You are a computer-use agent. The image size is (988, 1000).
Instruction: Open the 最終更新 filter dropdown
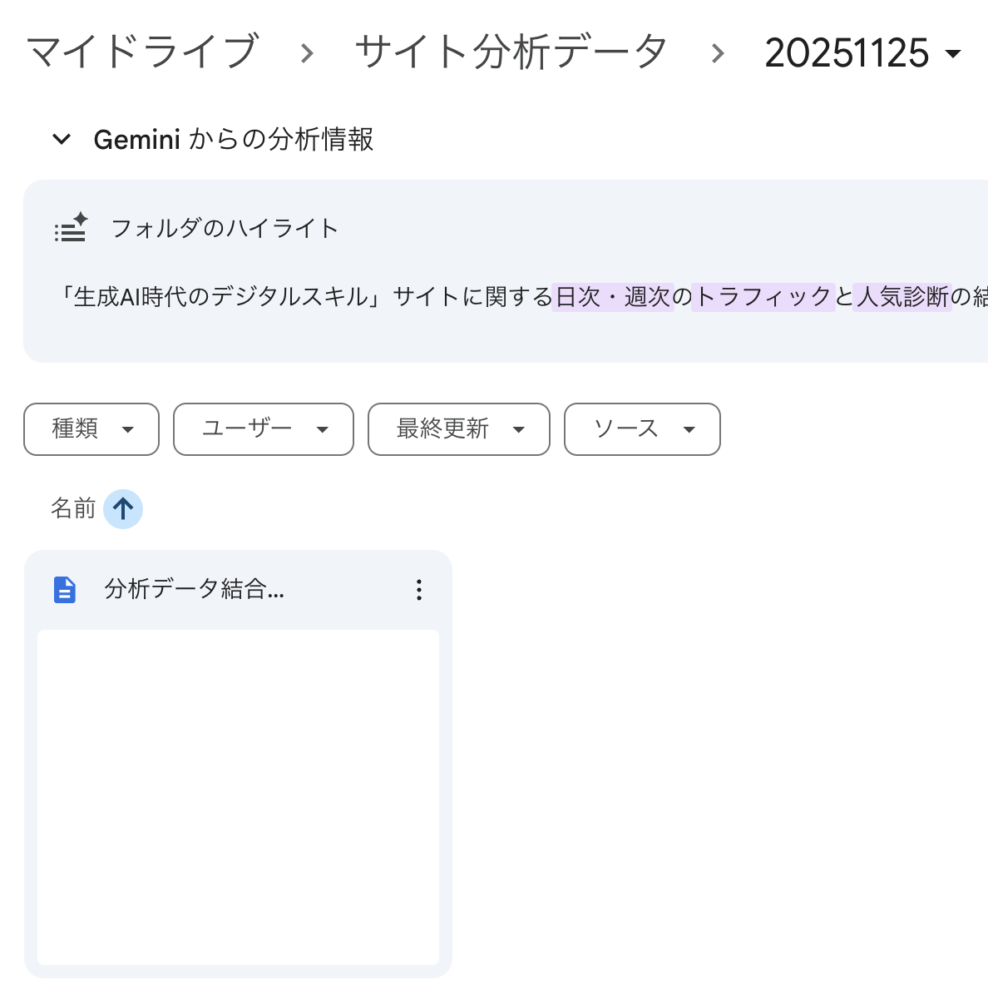click(x=459, y=429)
